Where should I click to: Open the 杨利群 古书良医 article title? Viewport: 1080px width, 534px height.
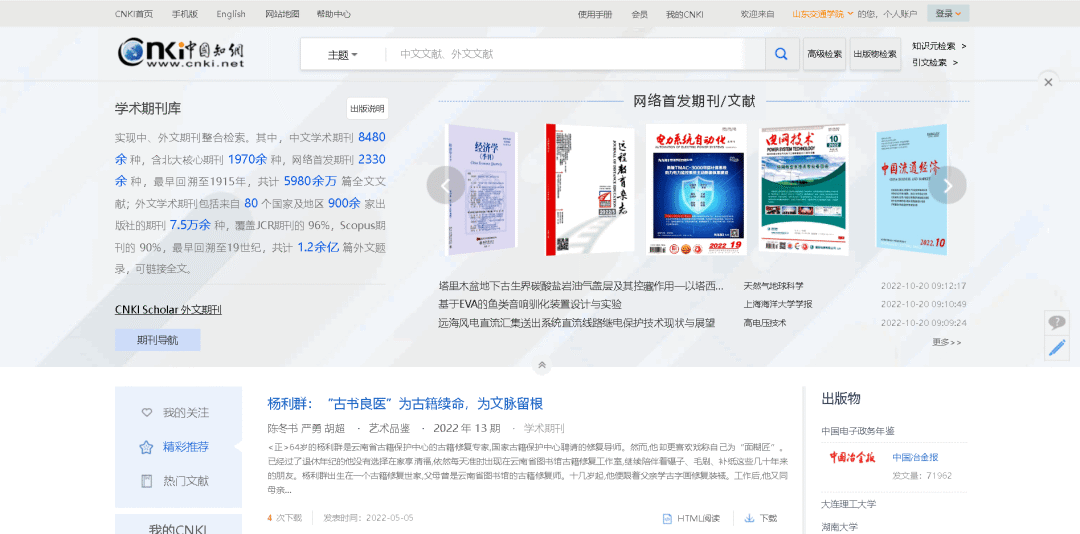405,404
